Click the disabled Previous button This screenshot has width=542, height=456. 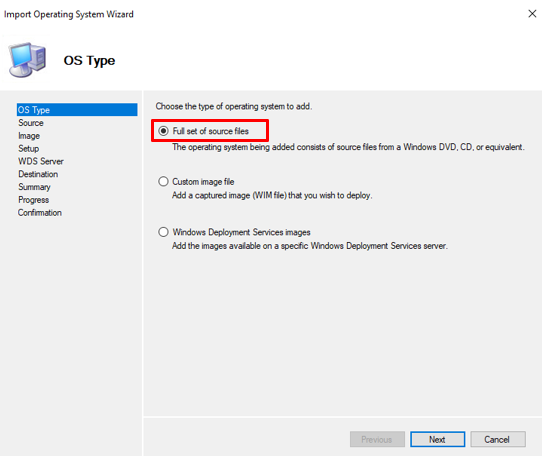click(377, 439)
